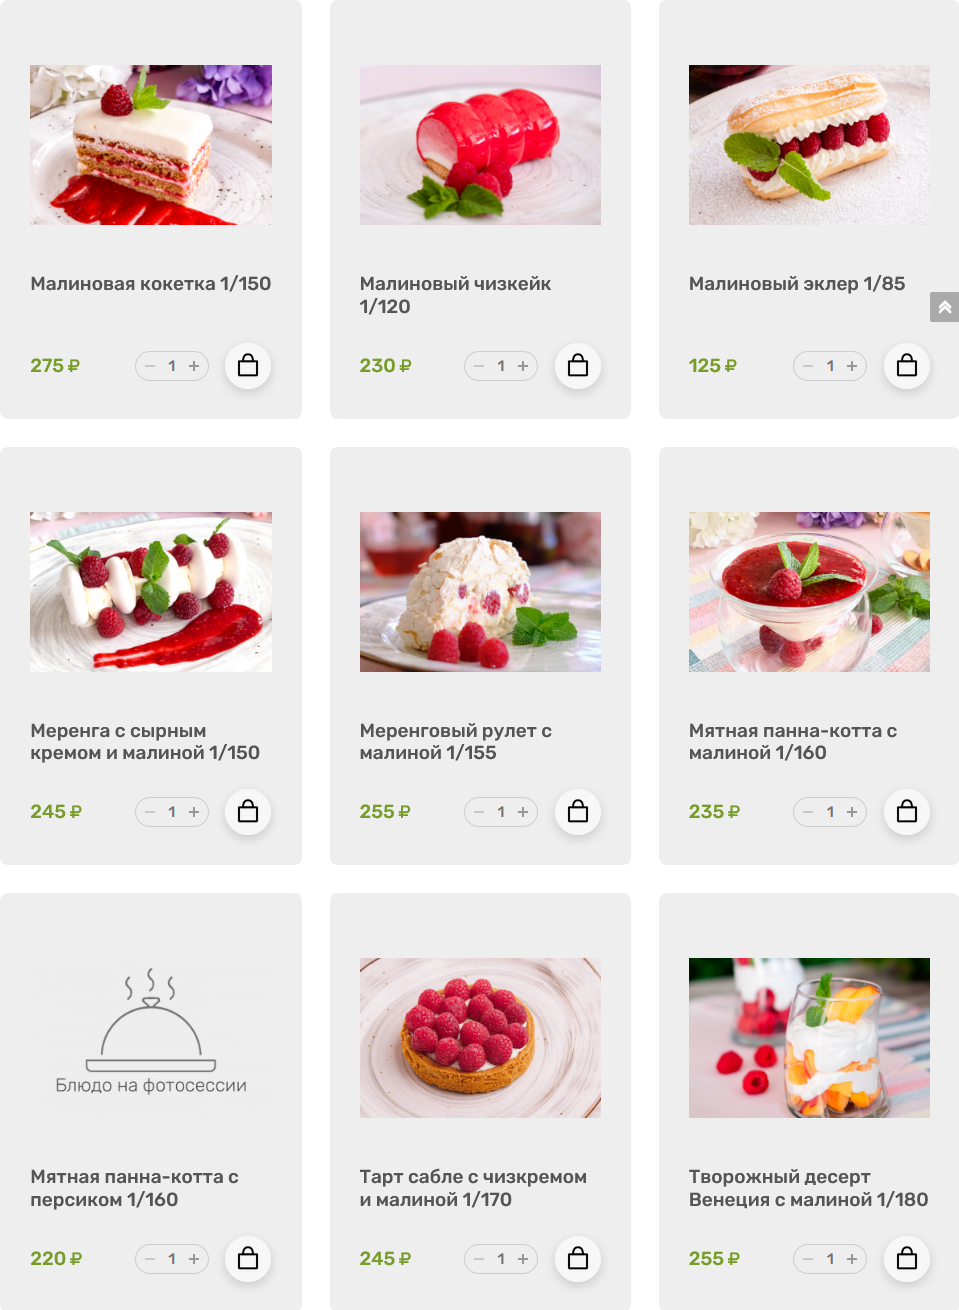Decrease quantity of Малиновый чизкейк with minus
The image size is (959, 1310).
click(x=479, y=366)
